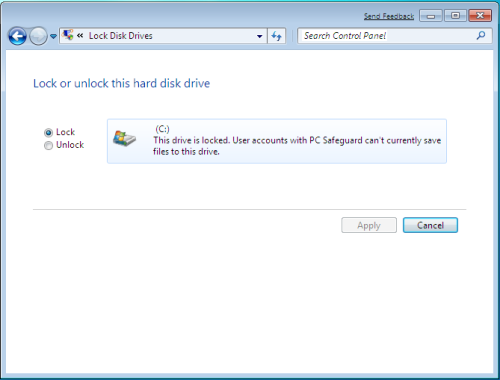Click the 'Lock or unlock this hard disk drive' heading

122,83
